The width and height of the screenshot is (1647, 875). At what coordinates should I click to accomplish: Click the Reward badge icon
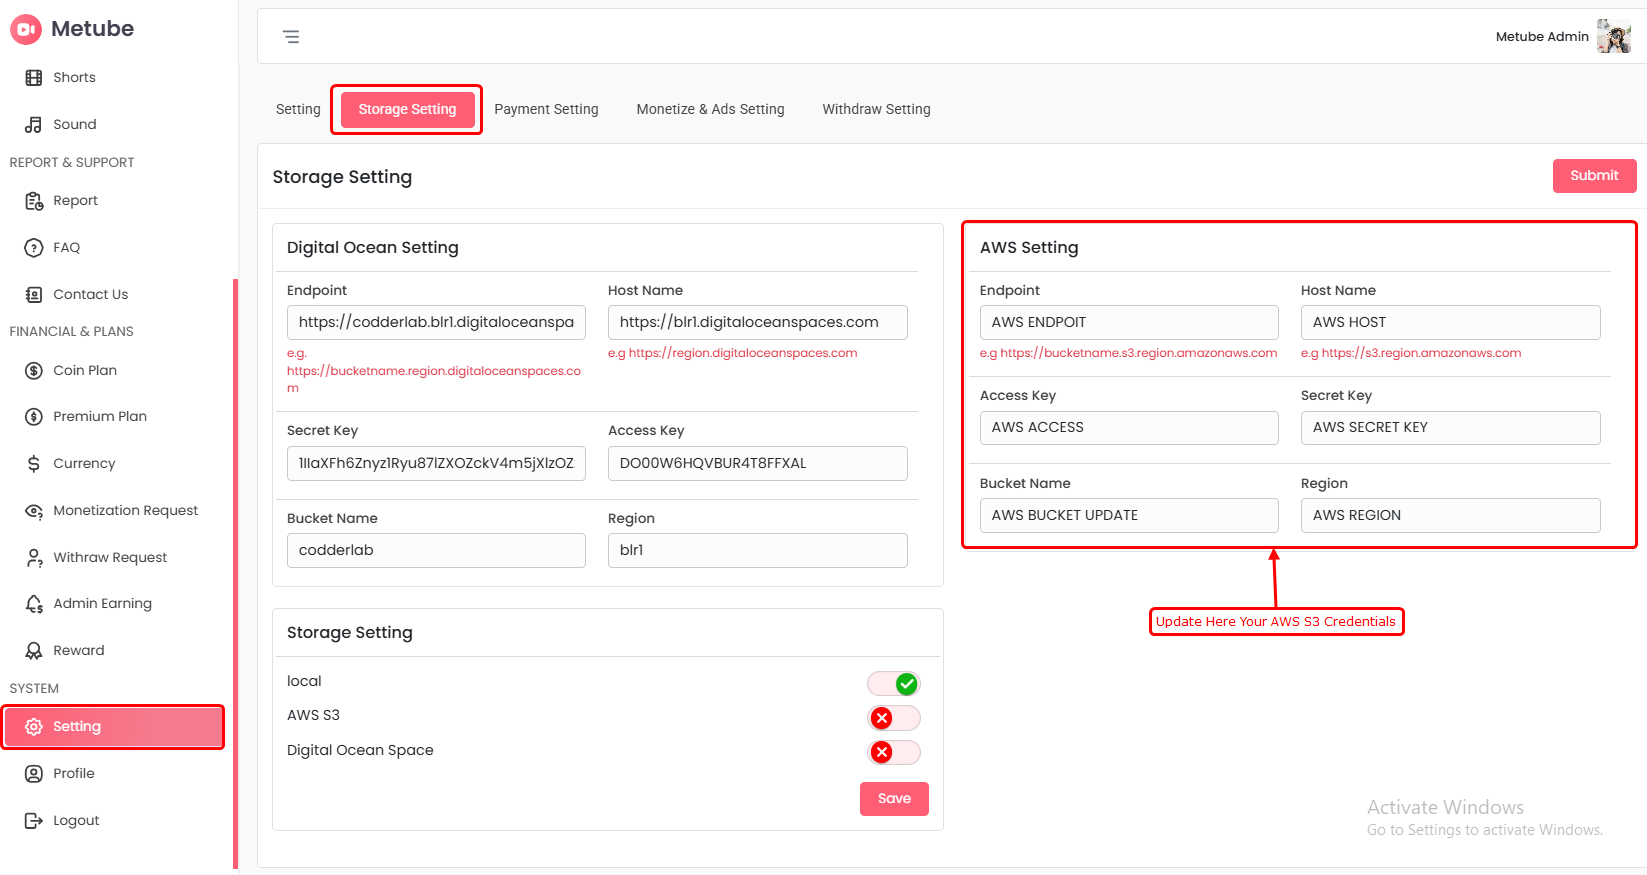pyautogui.click(x=34, y=651)
